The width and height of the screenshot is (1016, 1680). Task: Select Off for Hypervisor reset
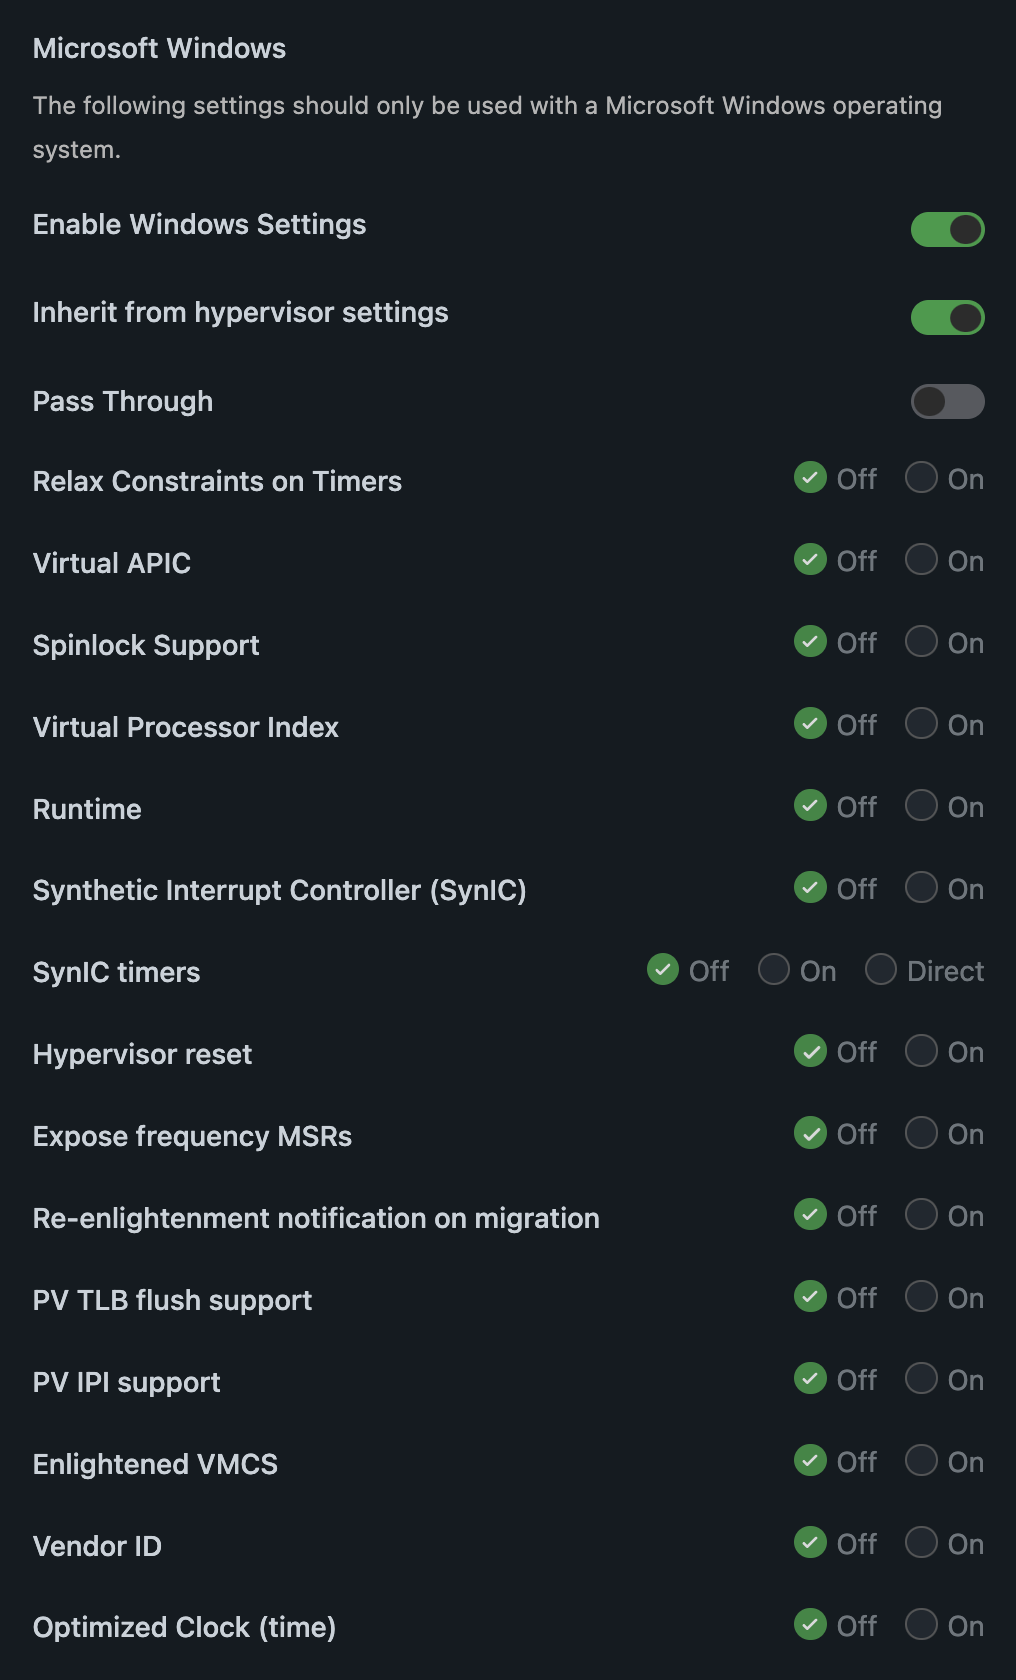point(810,1051)
